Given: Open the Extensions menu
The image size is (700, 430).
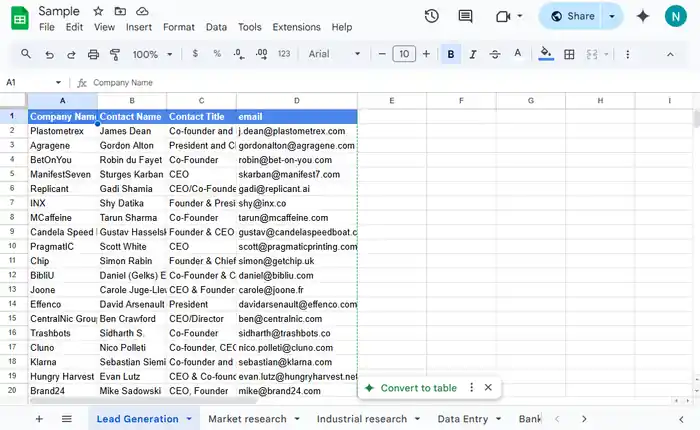Looking at the screenshot, I should [296, 27].
